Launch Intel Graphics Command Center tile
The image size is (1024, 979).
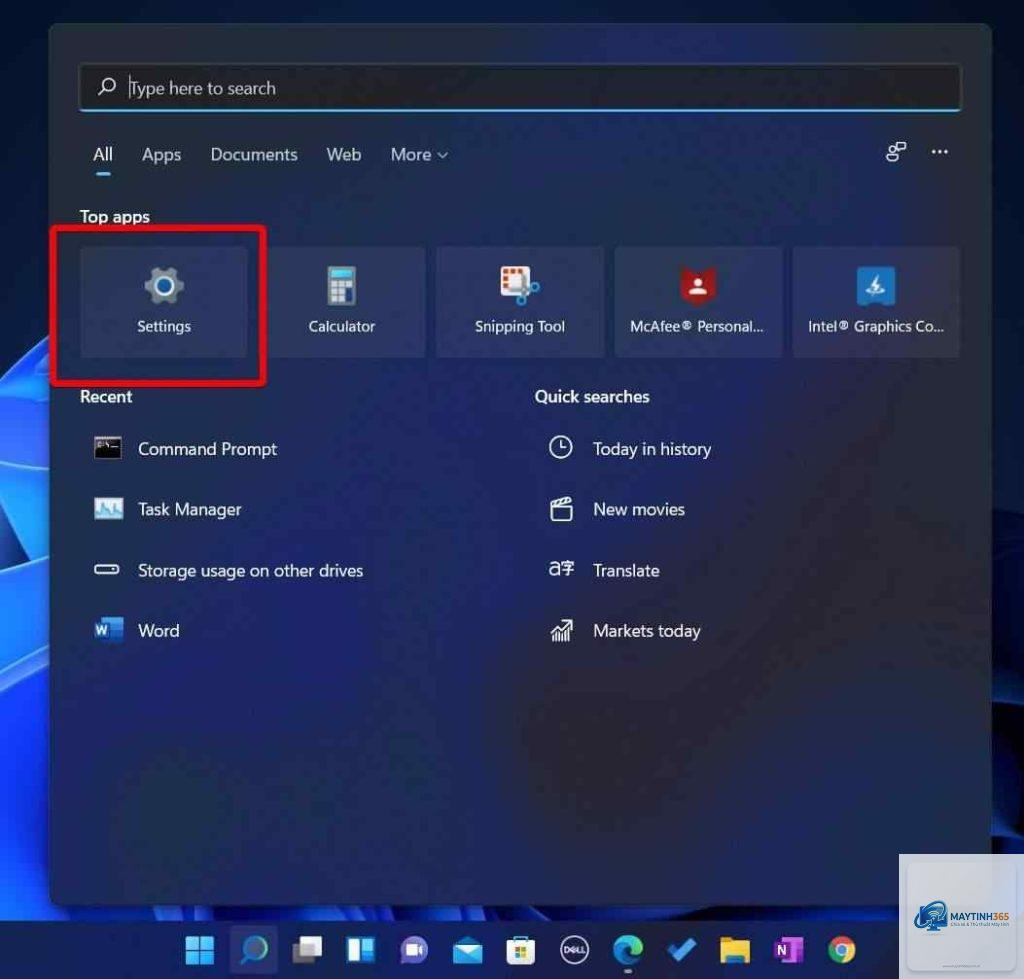click(876, 302)
